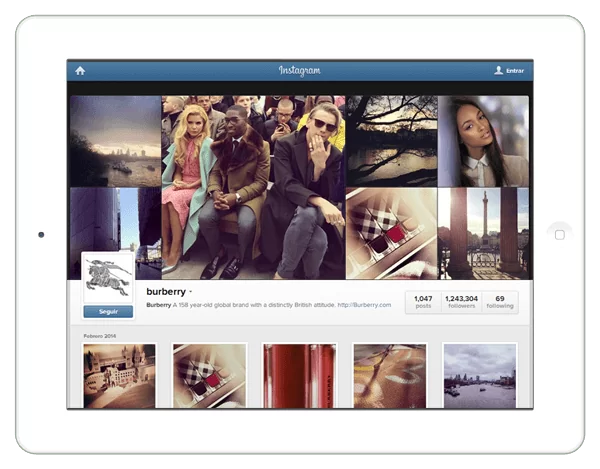The image size is (600, 469).
Task: Click the Instagram logo in header
Action: (x=299, y=71)
